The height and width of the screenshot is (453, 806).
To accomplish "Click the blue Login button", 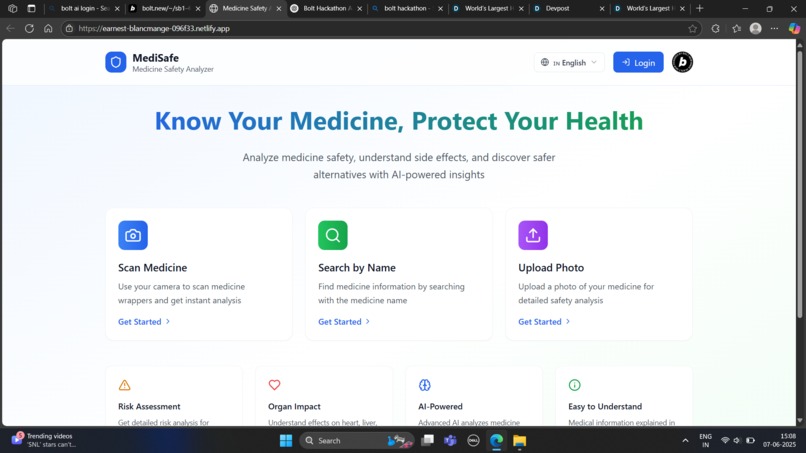I will (638, 62).
